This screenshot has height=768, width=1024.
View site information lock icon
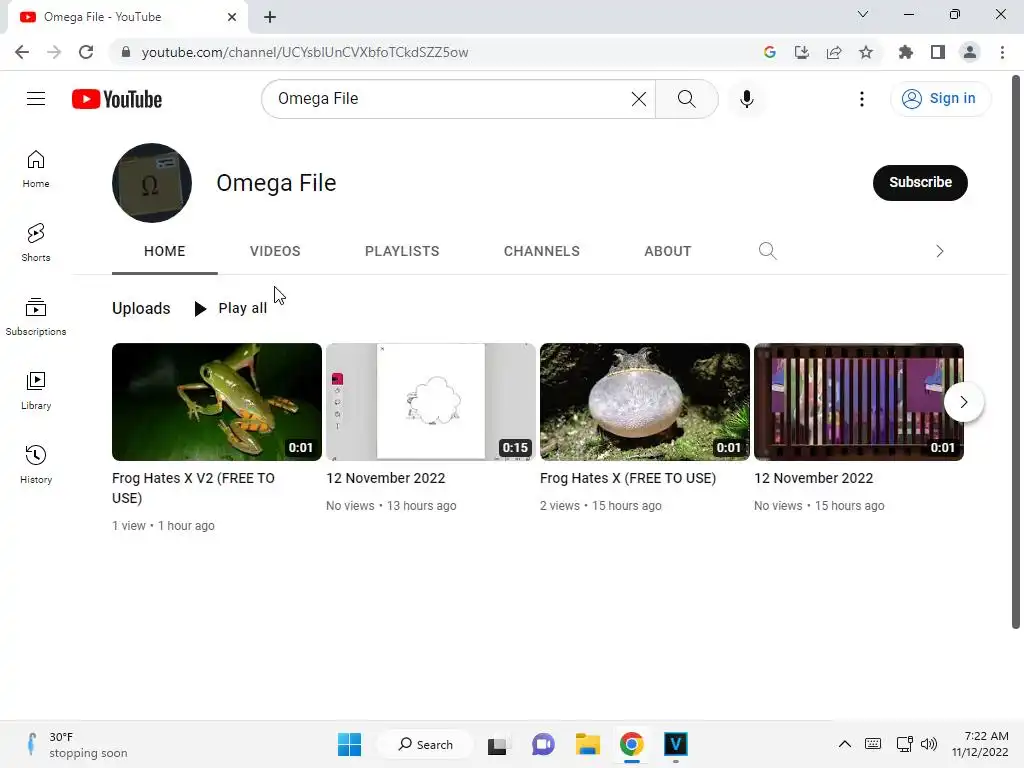coord(125,52)
